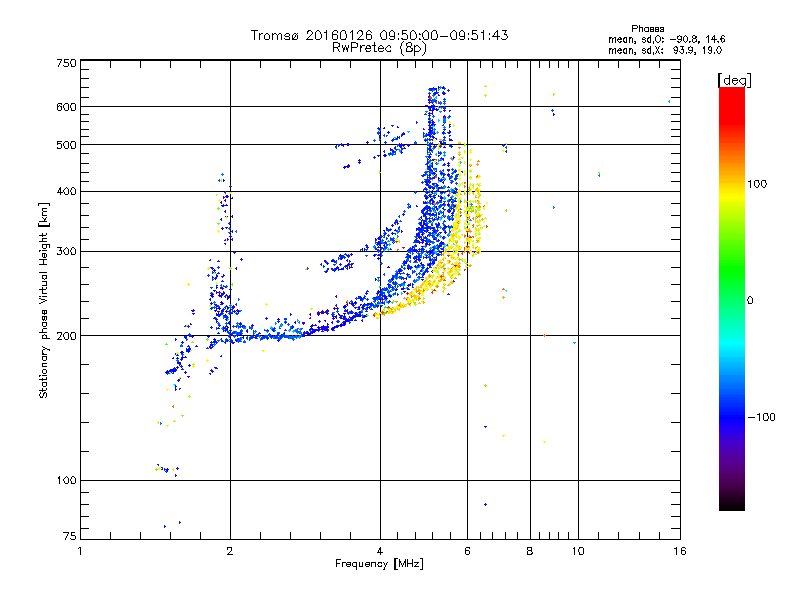Click colorbar tick label '-100'
The image size is (800, 600).
[x=761, y=417]
